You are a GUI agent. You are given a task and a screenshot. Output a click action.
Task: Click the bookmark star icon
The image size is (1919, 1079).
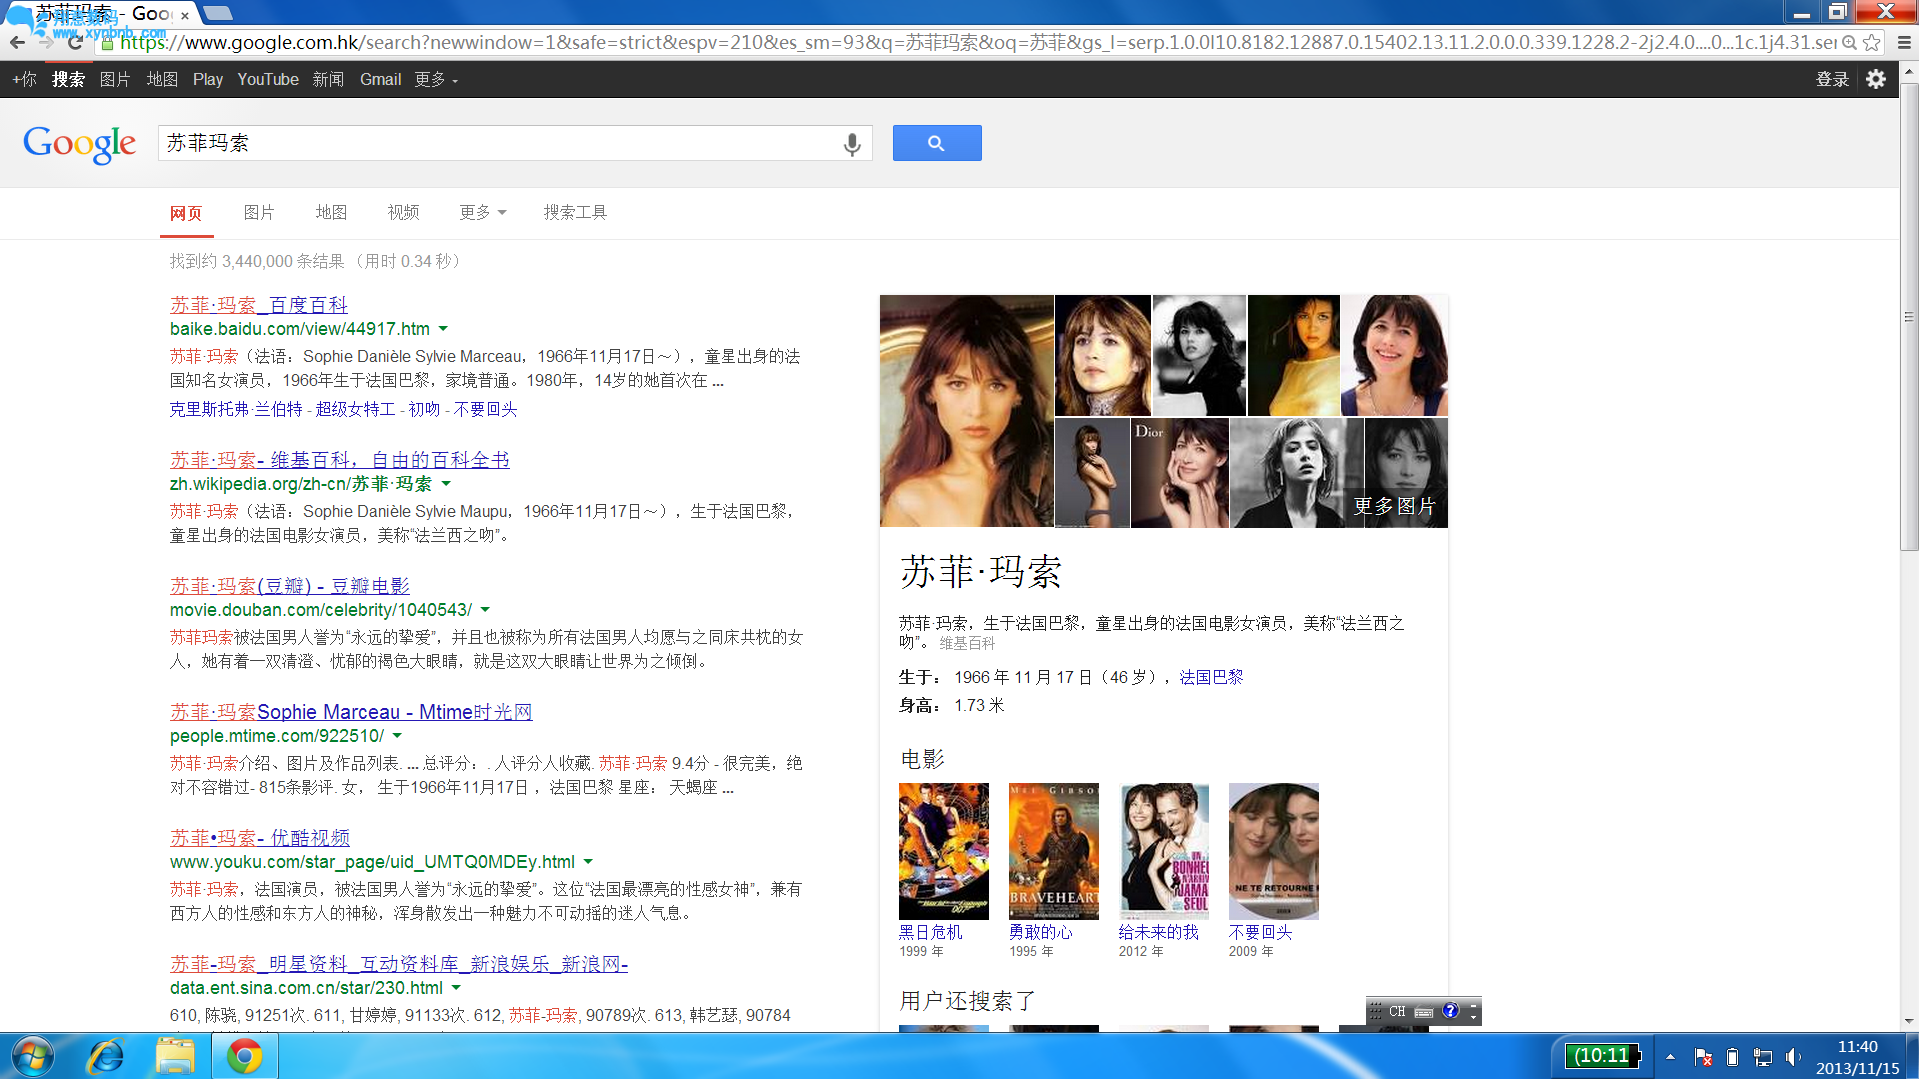[1871, 42]
